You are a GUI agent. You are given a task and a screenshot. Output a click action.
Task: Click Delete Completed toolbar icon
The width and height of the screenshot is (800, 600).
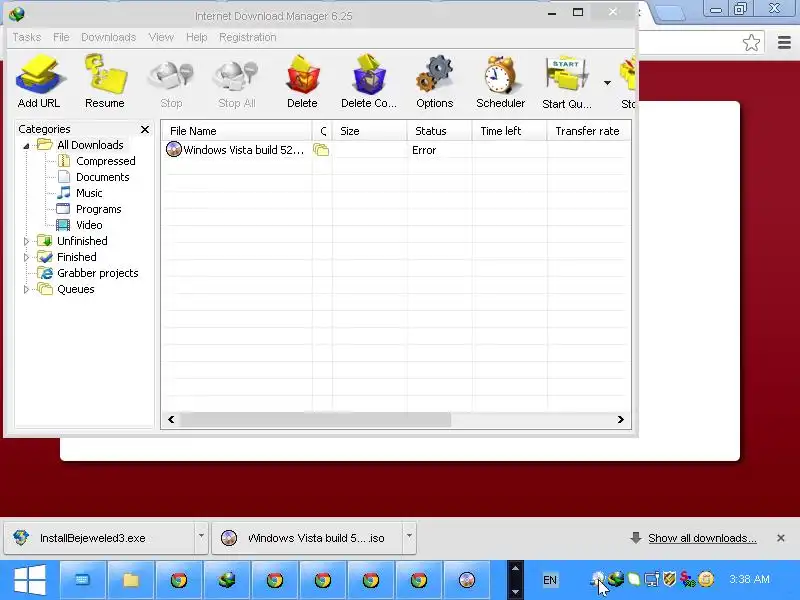click(x=368, y=82)
